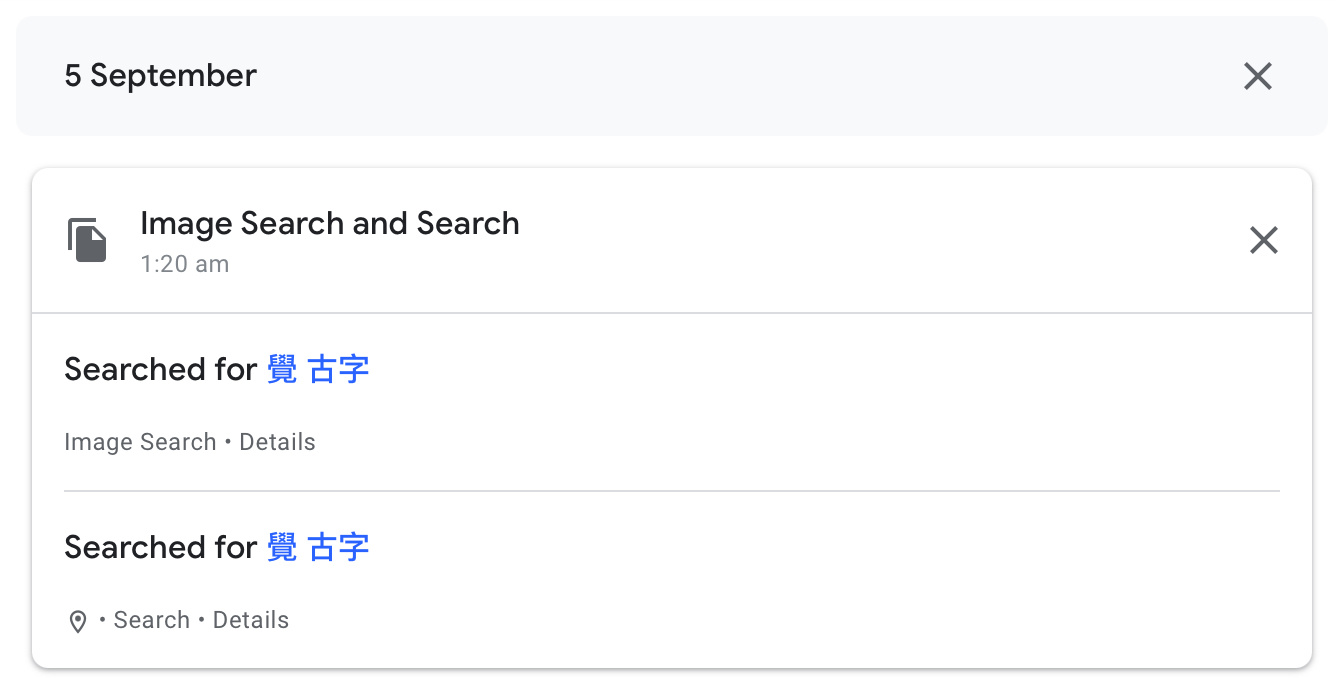Click the Image Search product label
The image size is (1336, 678).
point(140,442)
